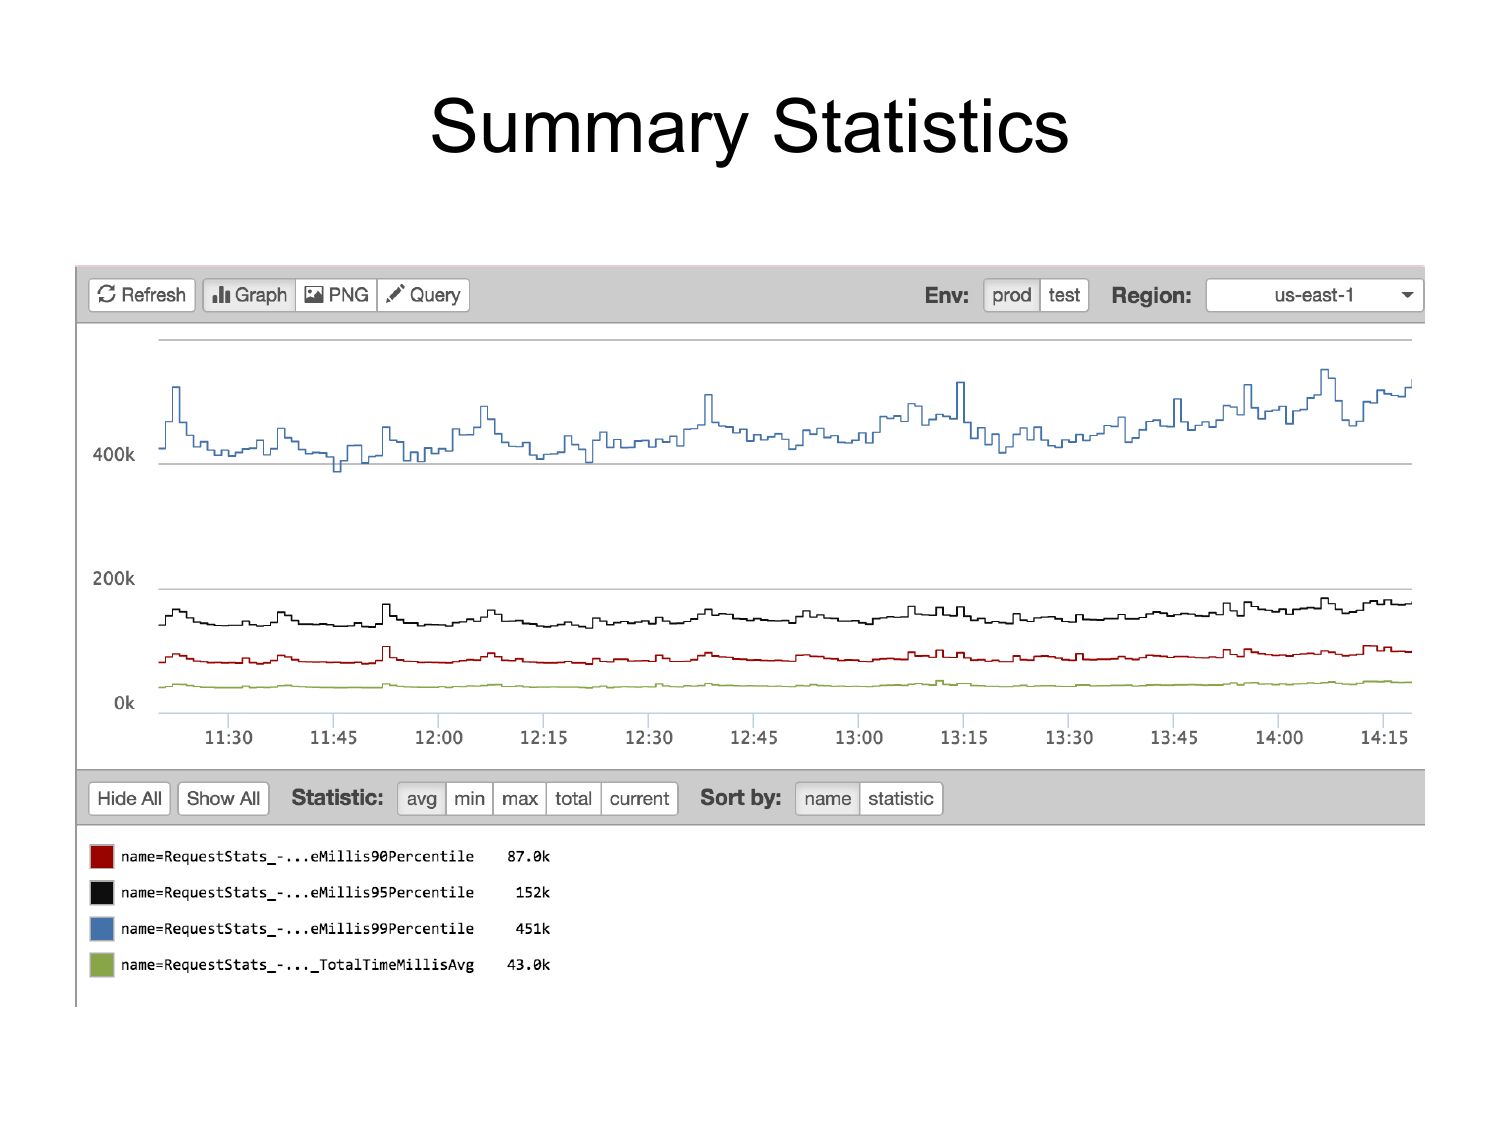The width and height of the screenshot is (1500, 1125).
Task: Click the blue 99Percentile legend swatch
Action: click(102, 928)
